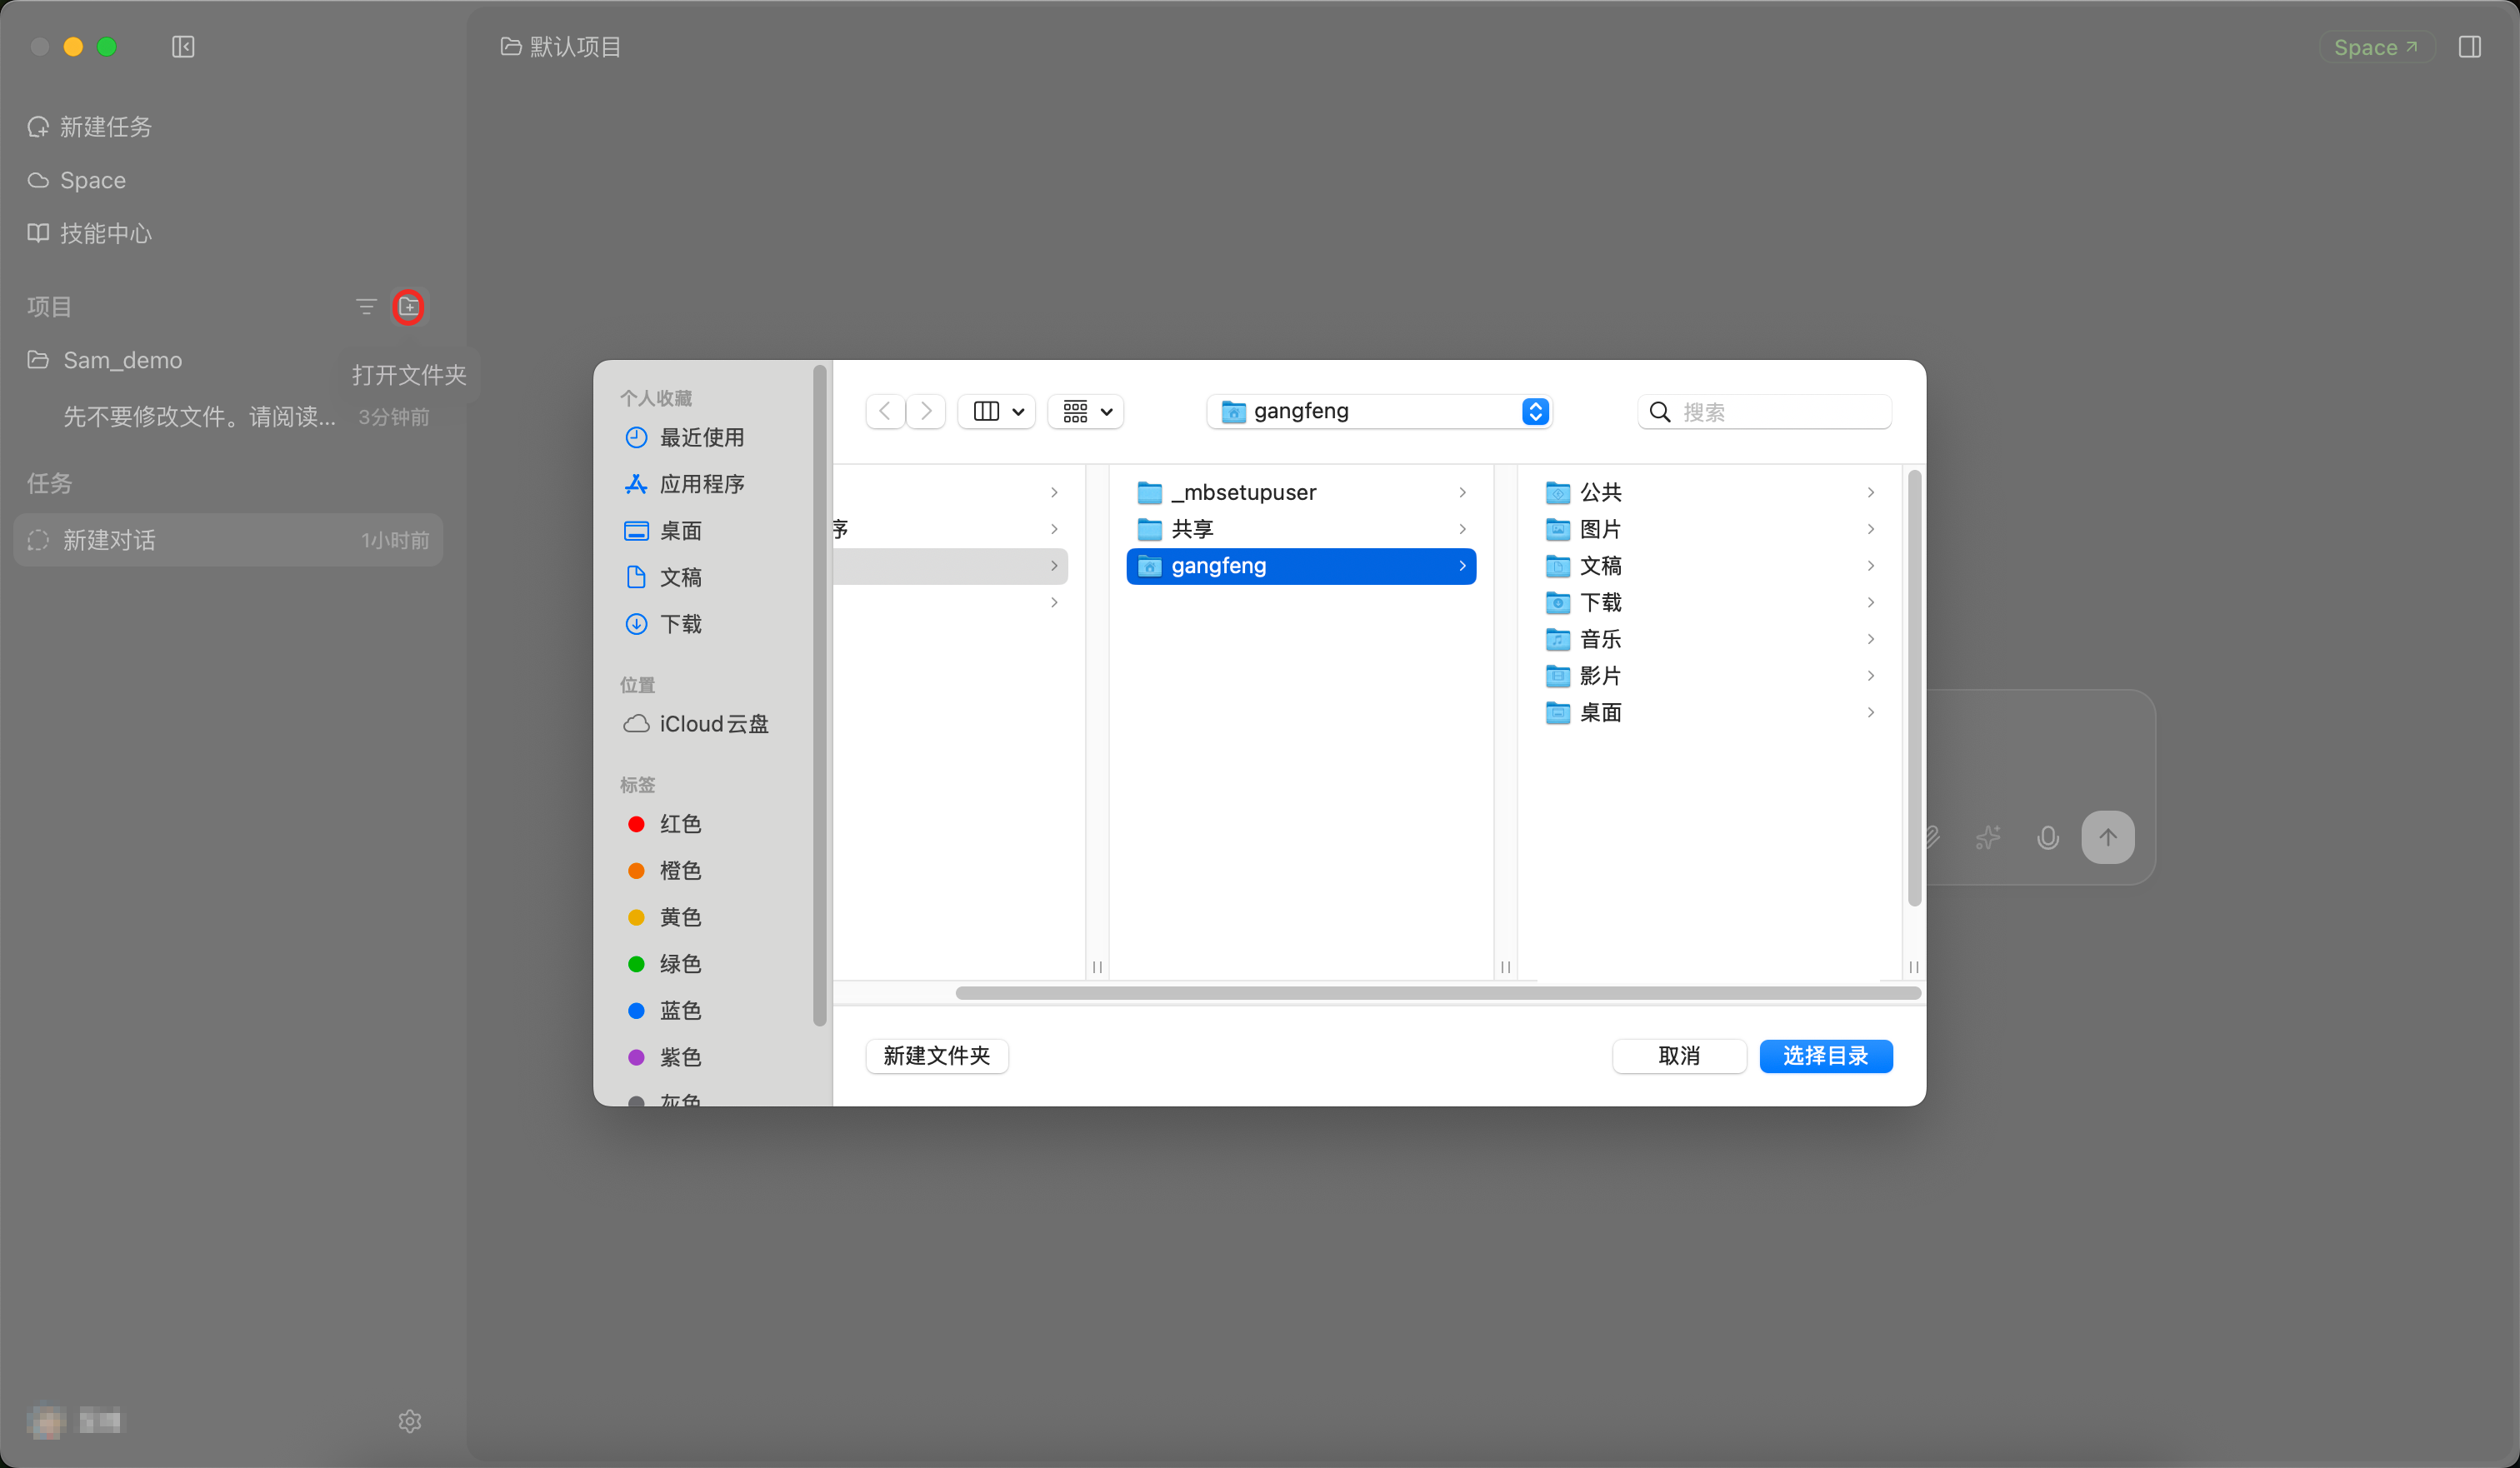Open the 新建对话 task
This screenshot has height=1468, width=2520.
228,540
